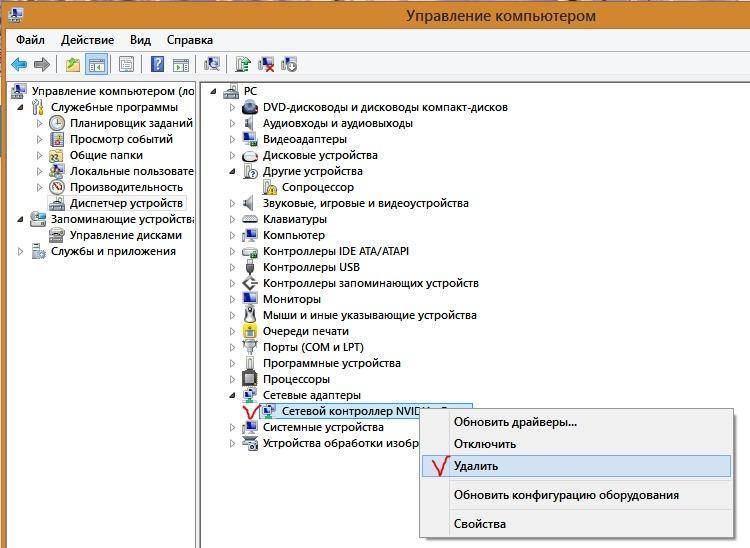The width and height of the screenshot is (750, 548).
Task: Click the Disable device toolbar icon
Action: pyautogui.click(x=289, y=64)
